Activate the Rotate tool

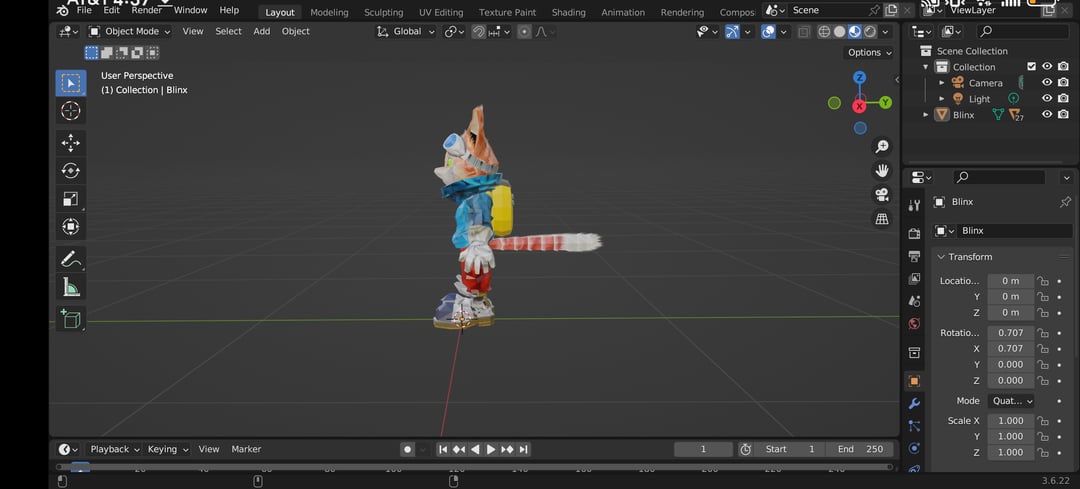[70, 171]
